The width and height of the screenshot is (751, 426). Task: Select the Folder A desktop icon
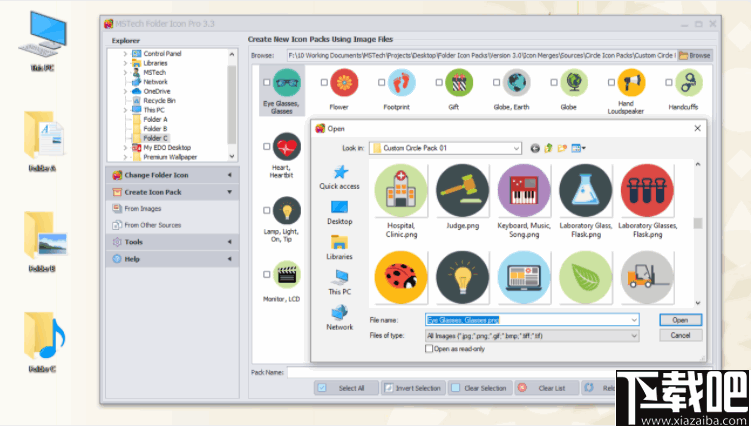click(43, 141)
